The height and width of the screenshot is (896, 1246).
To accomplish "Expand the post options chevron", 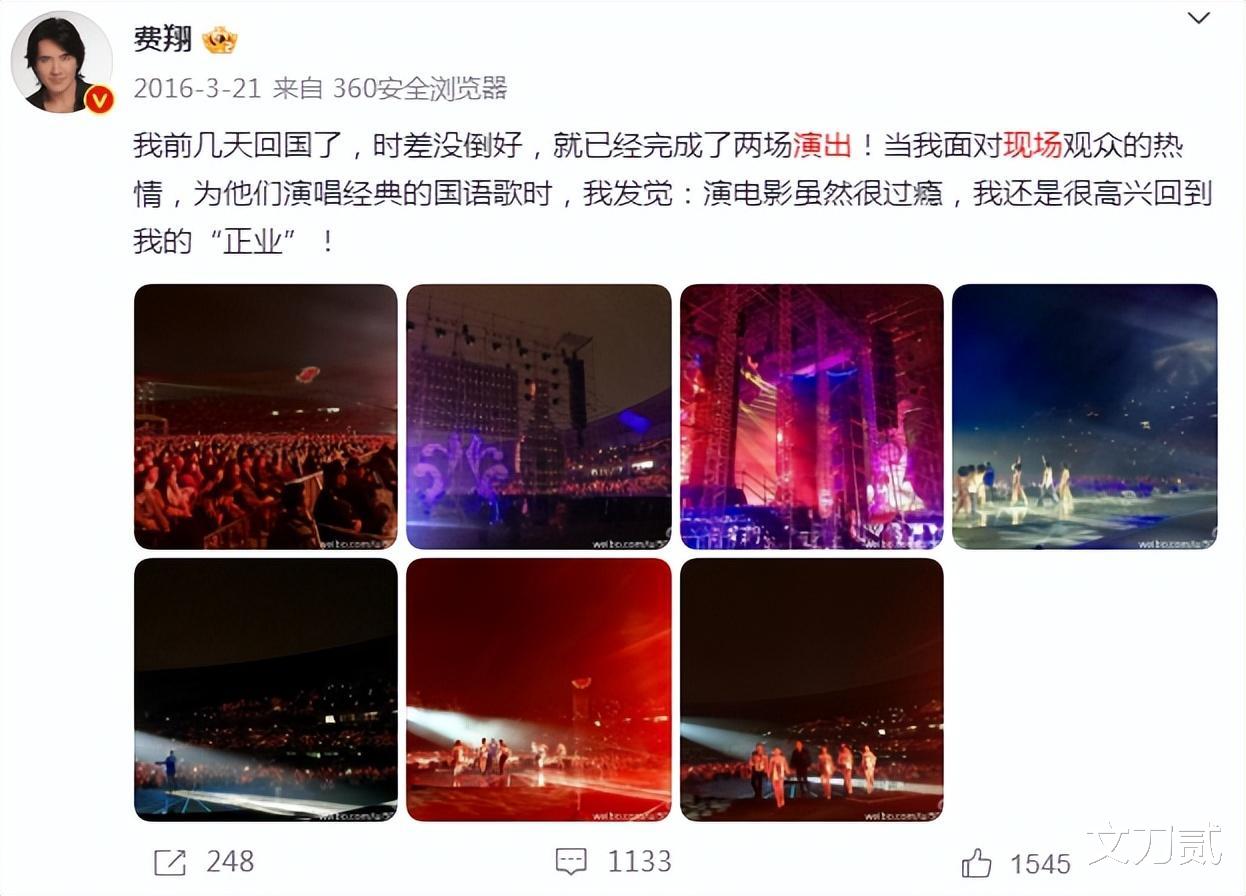I will [x=1198, y=18].
